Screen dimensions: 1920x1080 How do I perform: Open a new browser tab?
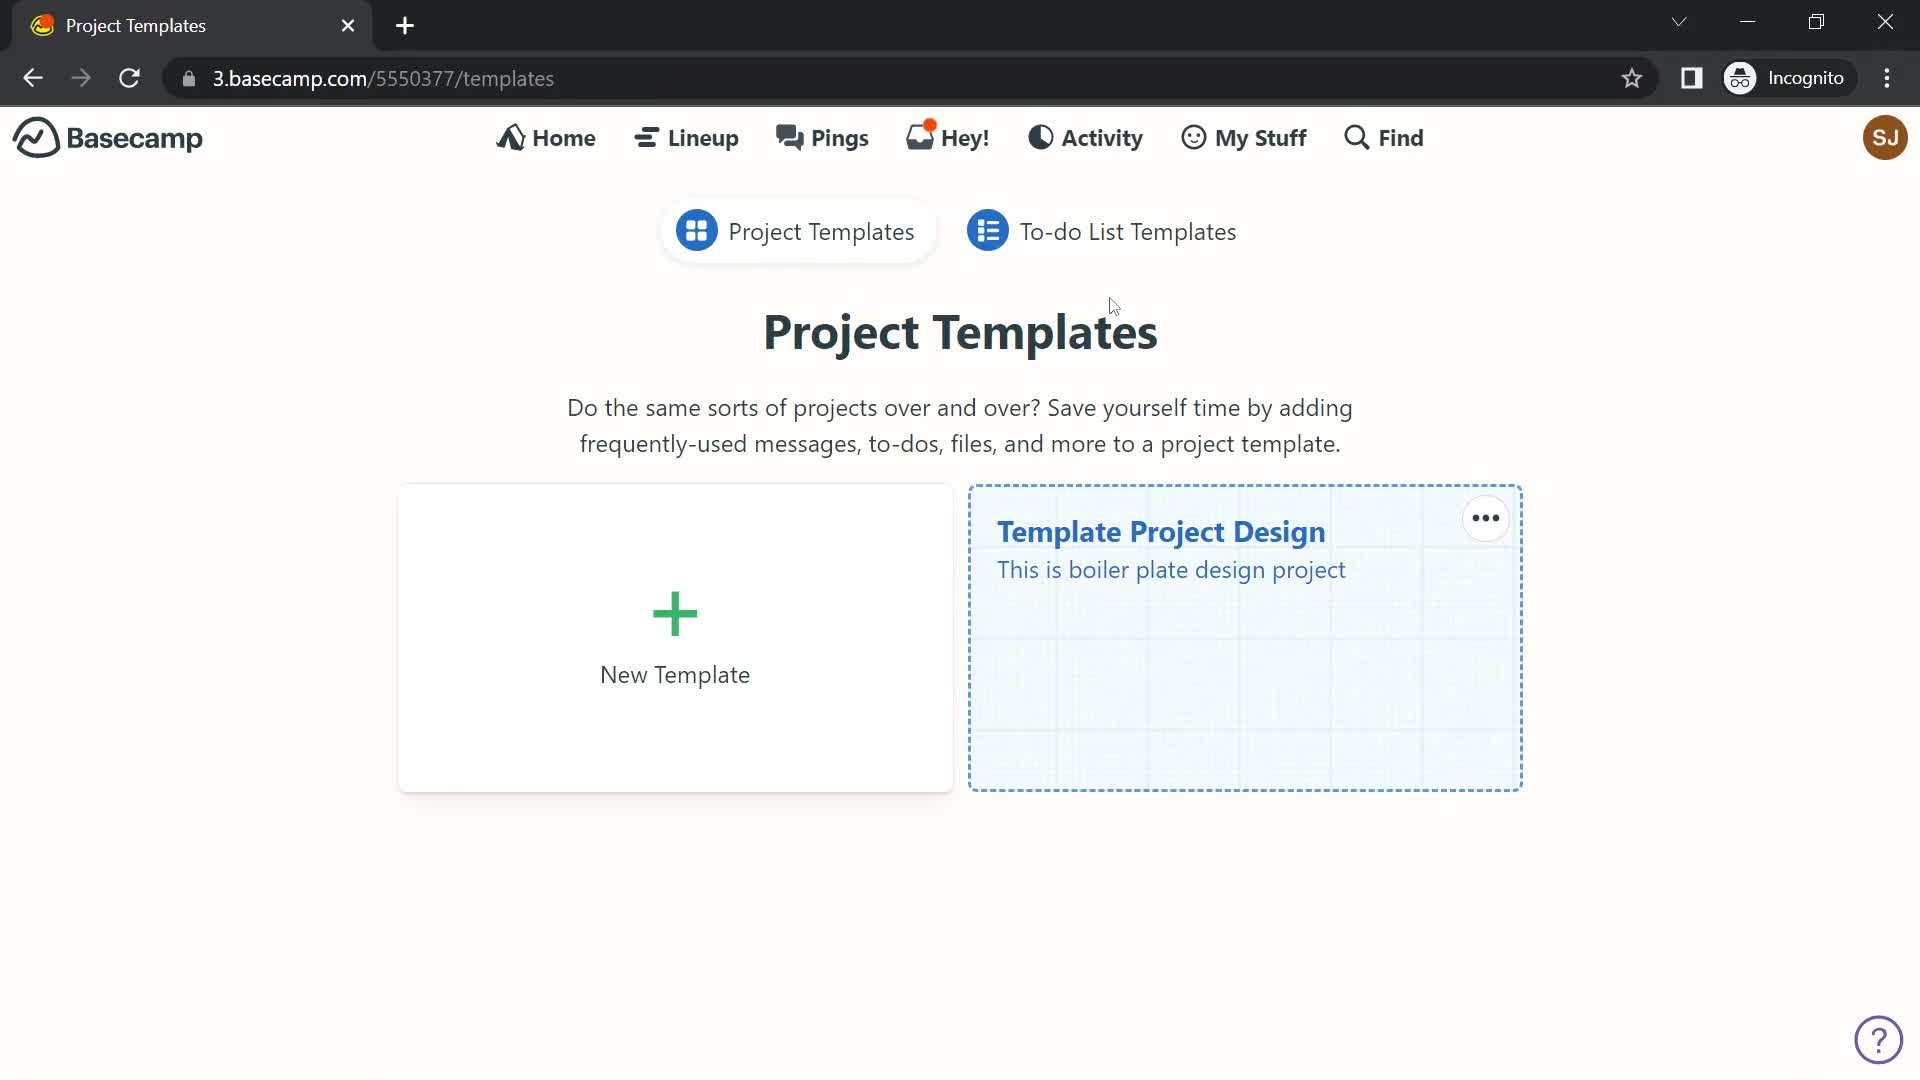[x=405, y=26]
